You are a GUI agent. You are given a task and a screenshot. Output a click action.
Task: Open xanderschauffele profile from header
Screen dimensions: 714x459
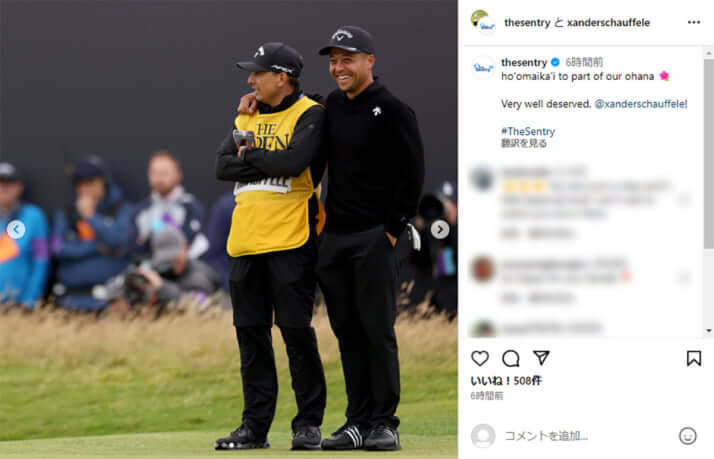click(x=608, y=22)
